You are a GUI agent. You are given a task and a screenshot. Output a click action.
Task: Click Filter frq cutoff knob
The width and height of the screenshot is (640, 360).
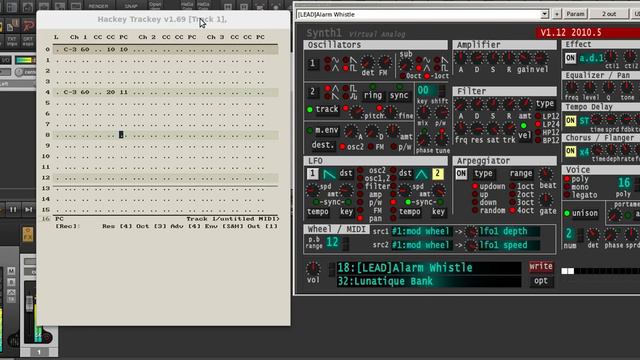[461, 128]
